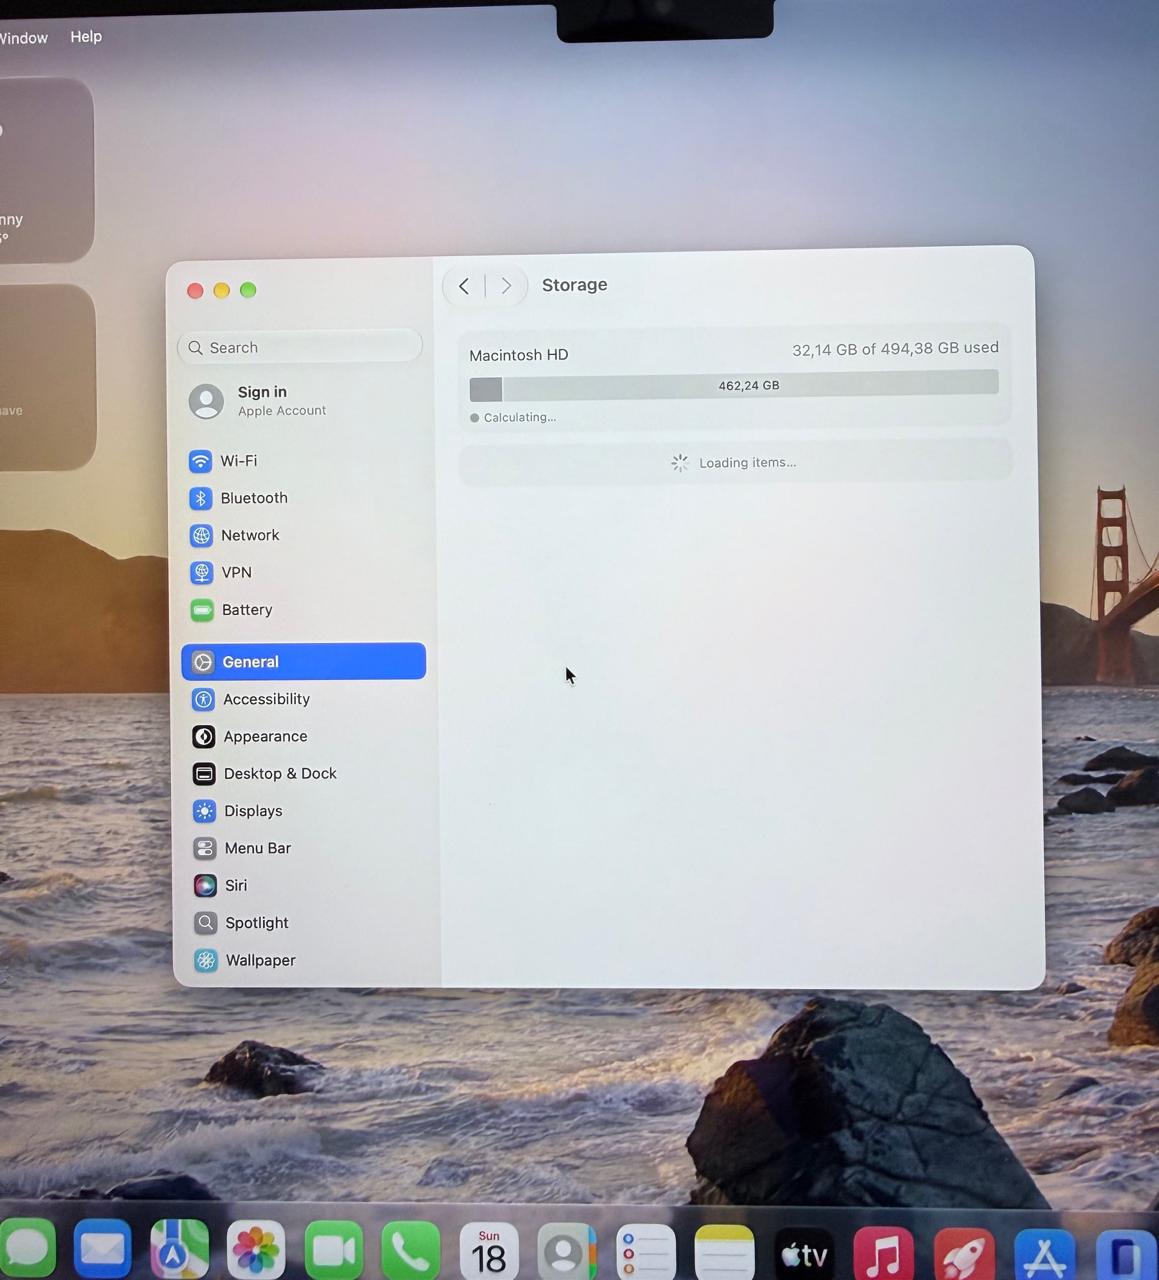Image resolution: width=1159 pixels, height=1280 pixels.
Task: Select Siri in the sidebar
Action: click(x=304, y=885)
